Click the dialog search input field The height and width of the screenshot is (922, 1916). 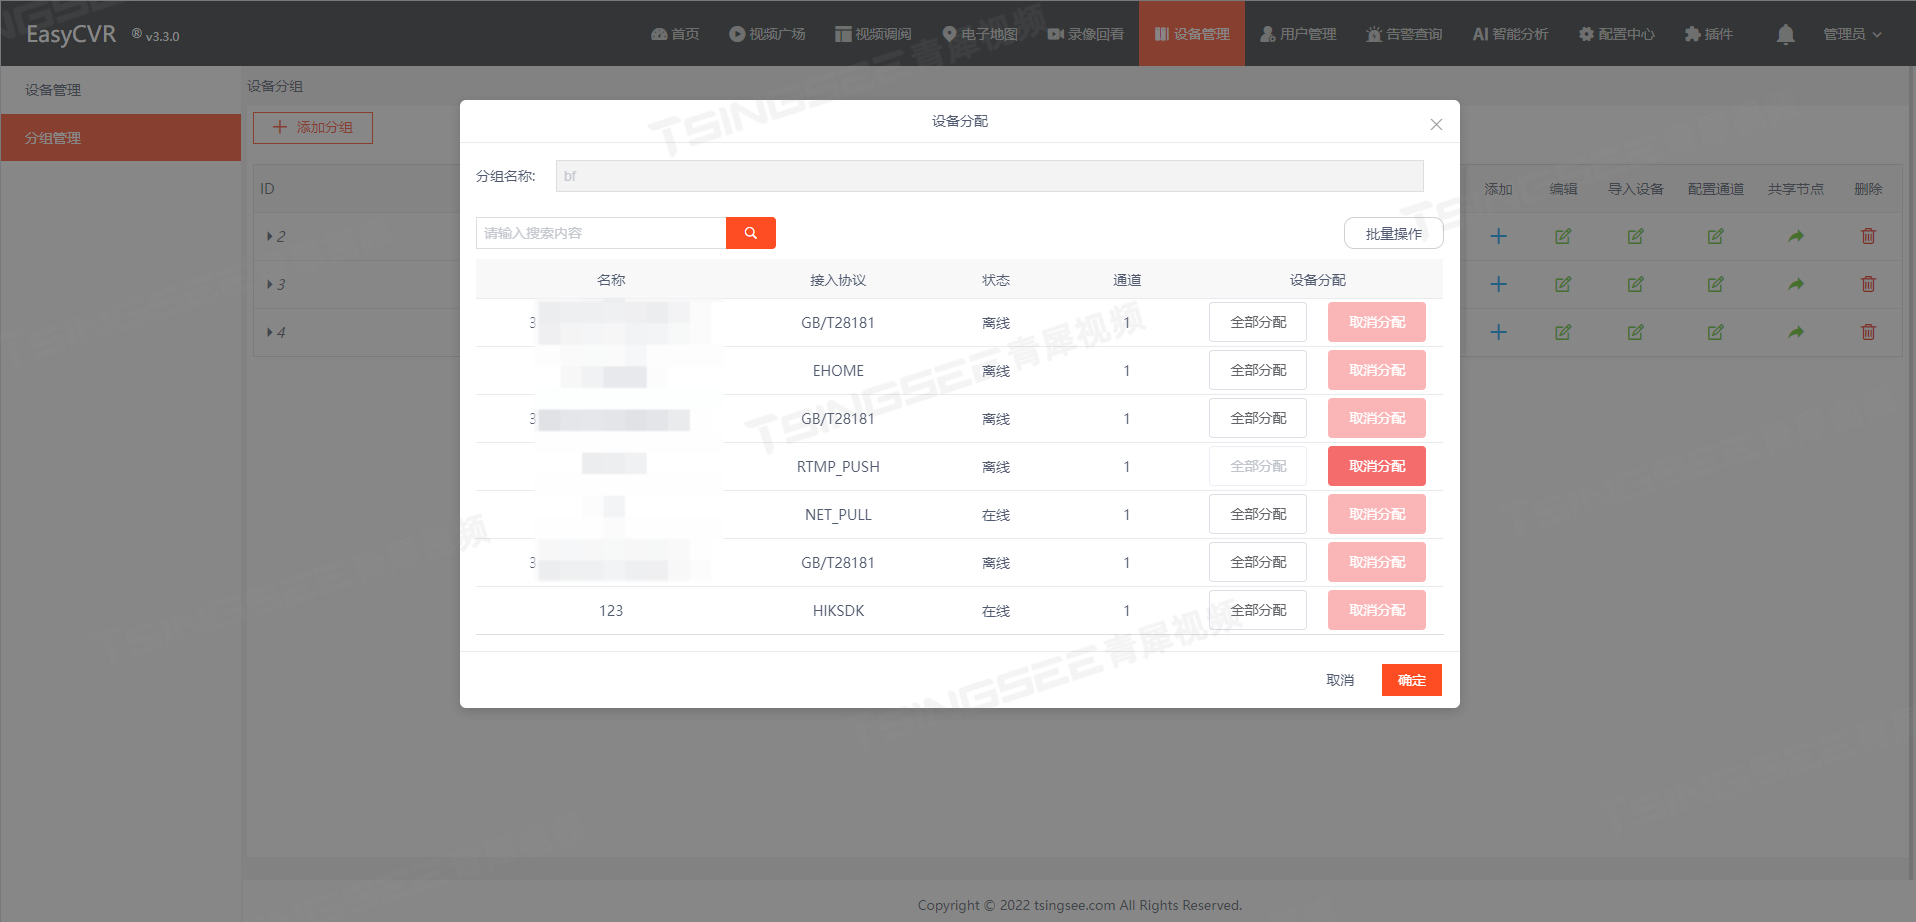(x=600, y=232)
